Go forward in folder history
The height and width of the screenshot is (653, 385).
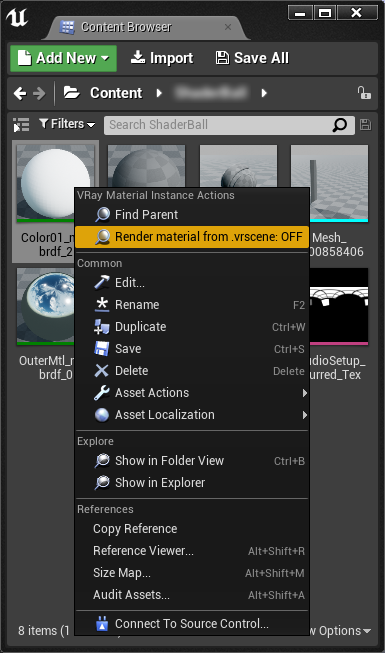pos(39,93)
